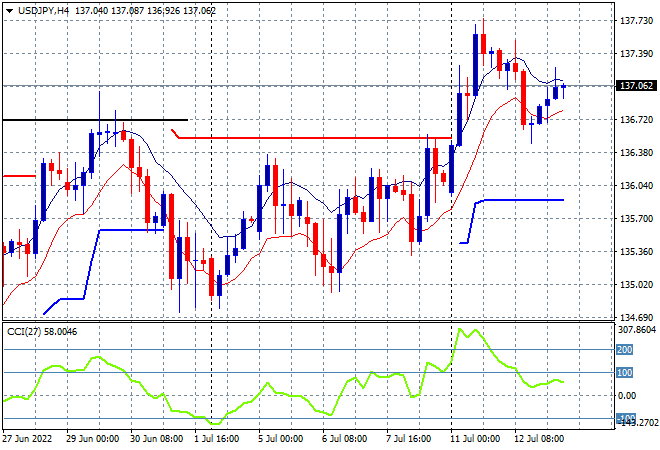Click the 134.690 price axis label
Screen dimensions: 660x450
click(636, 317)
